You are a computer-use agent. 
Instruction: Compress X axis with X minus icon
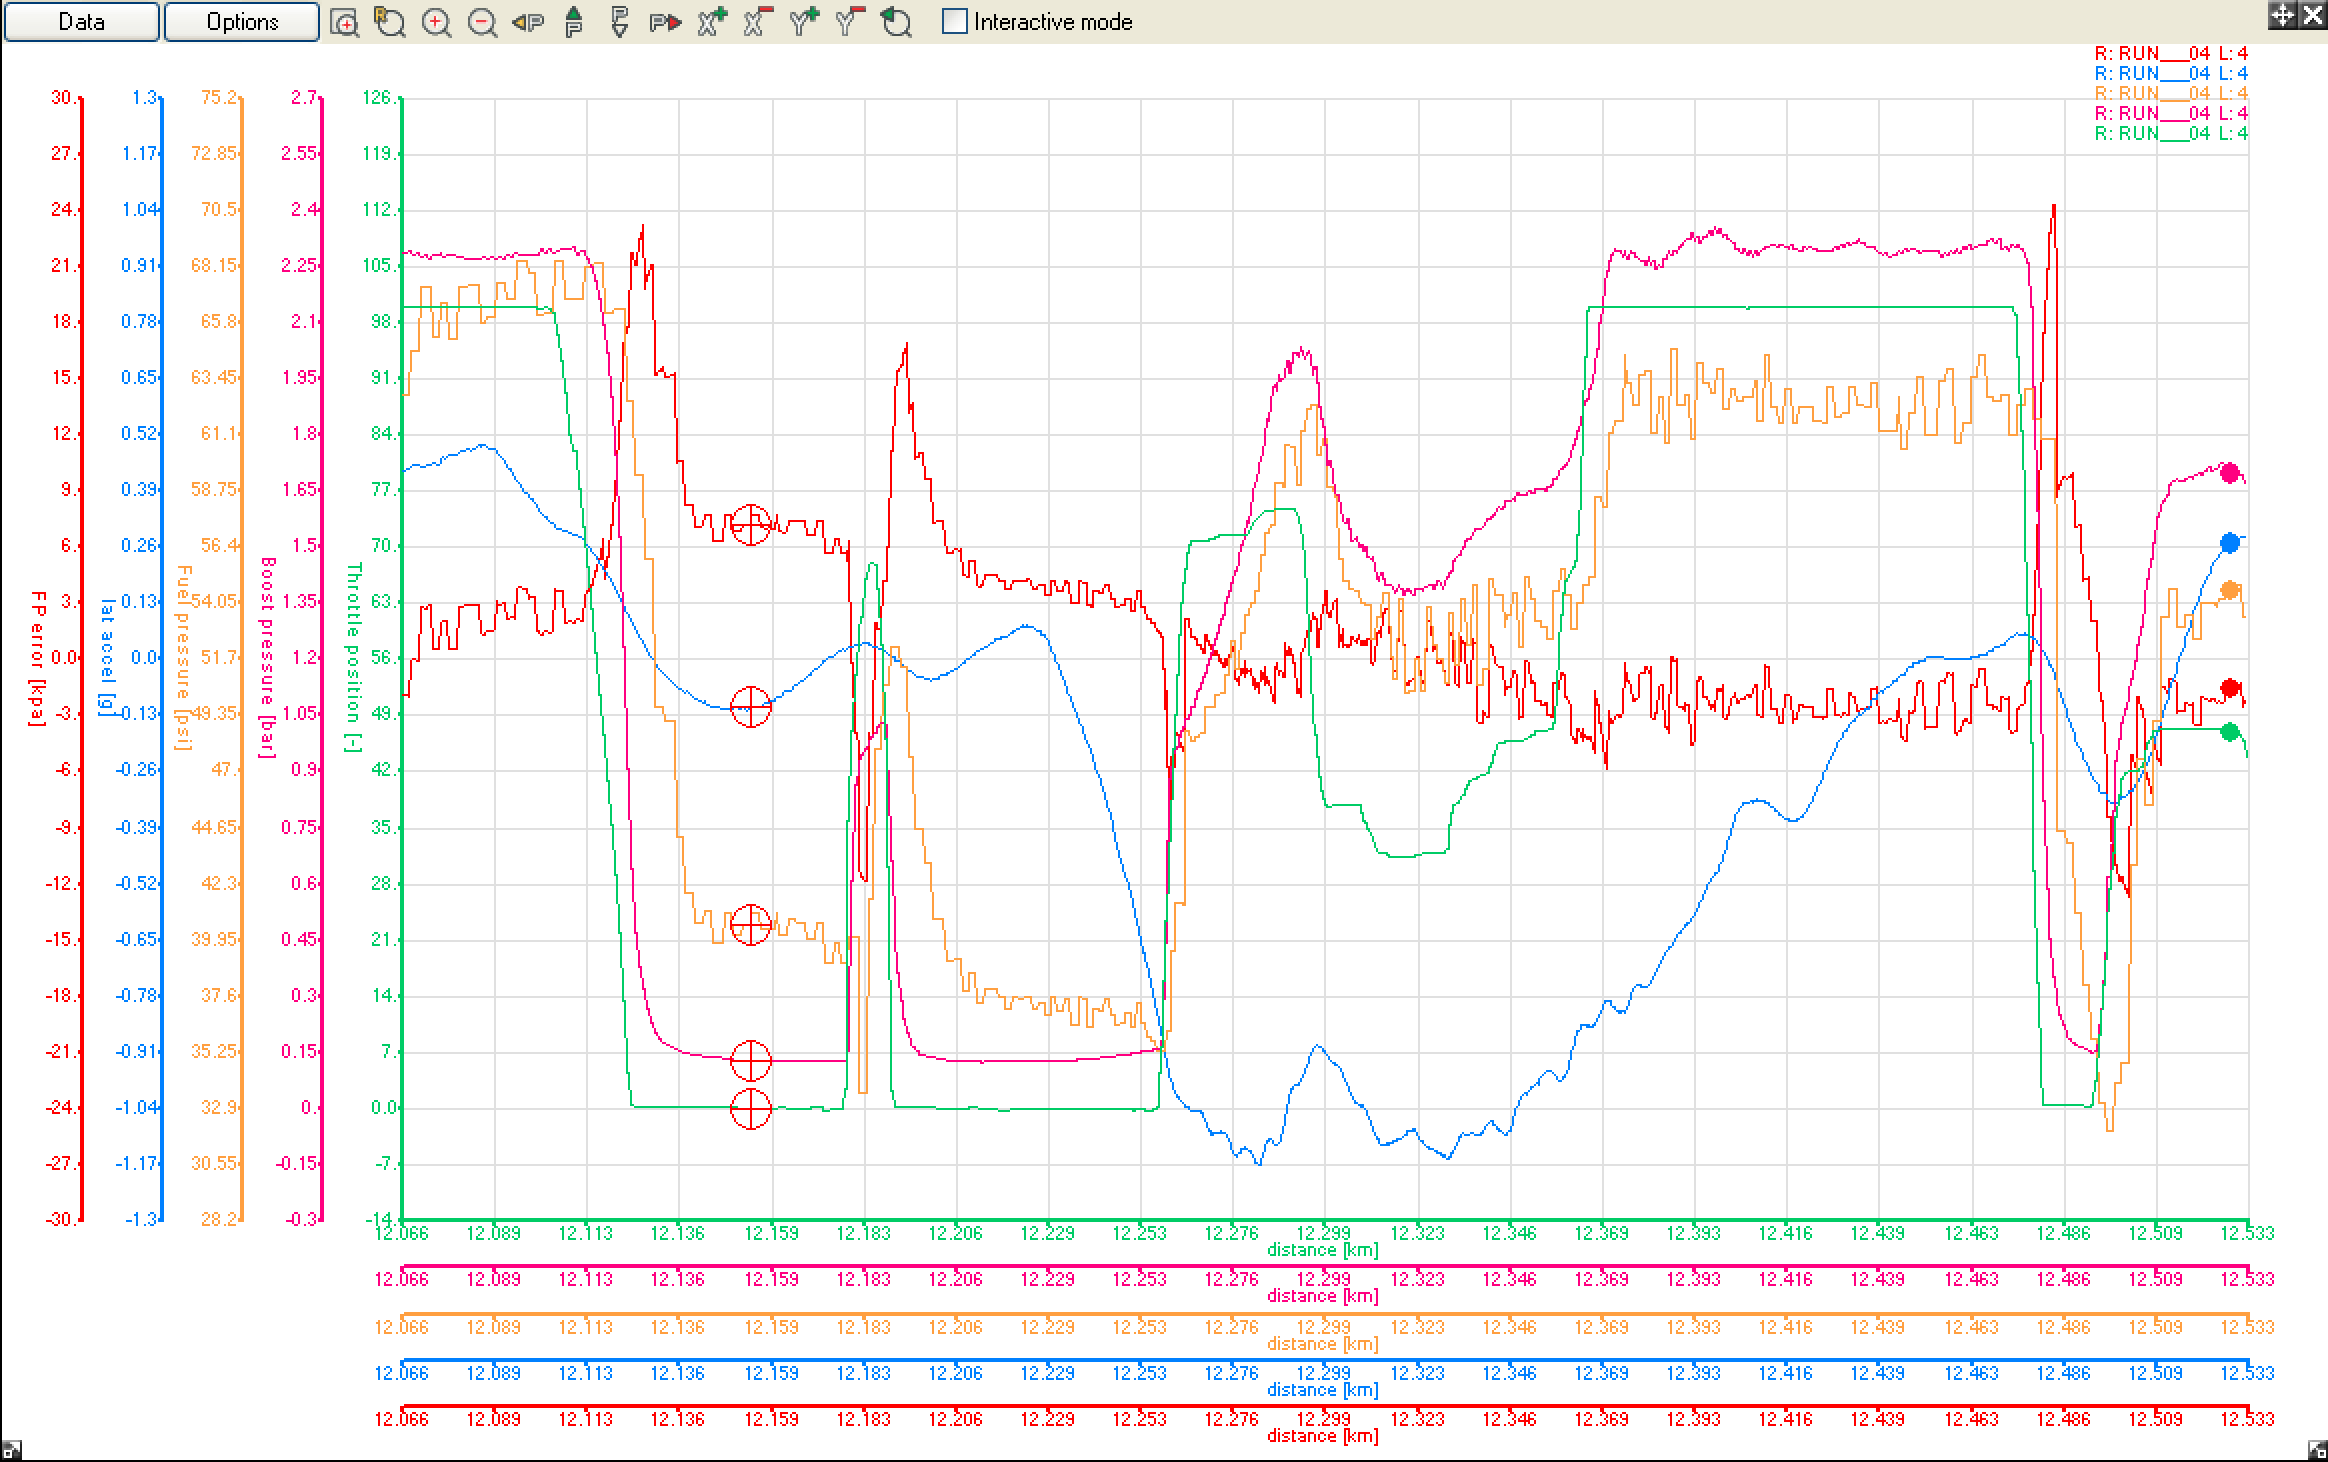click(x=758, y=22)
